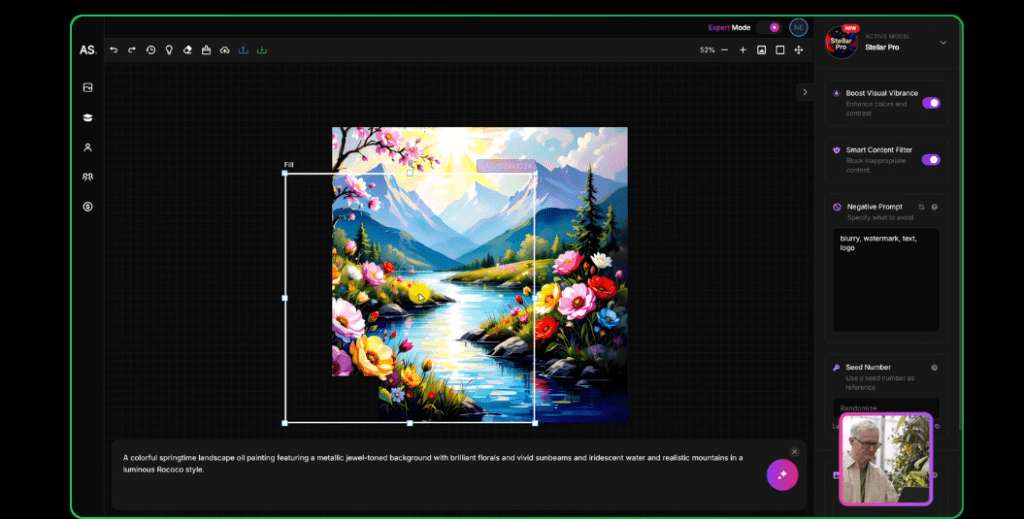Click the Seed Number heading

click(x=868, y=368)
